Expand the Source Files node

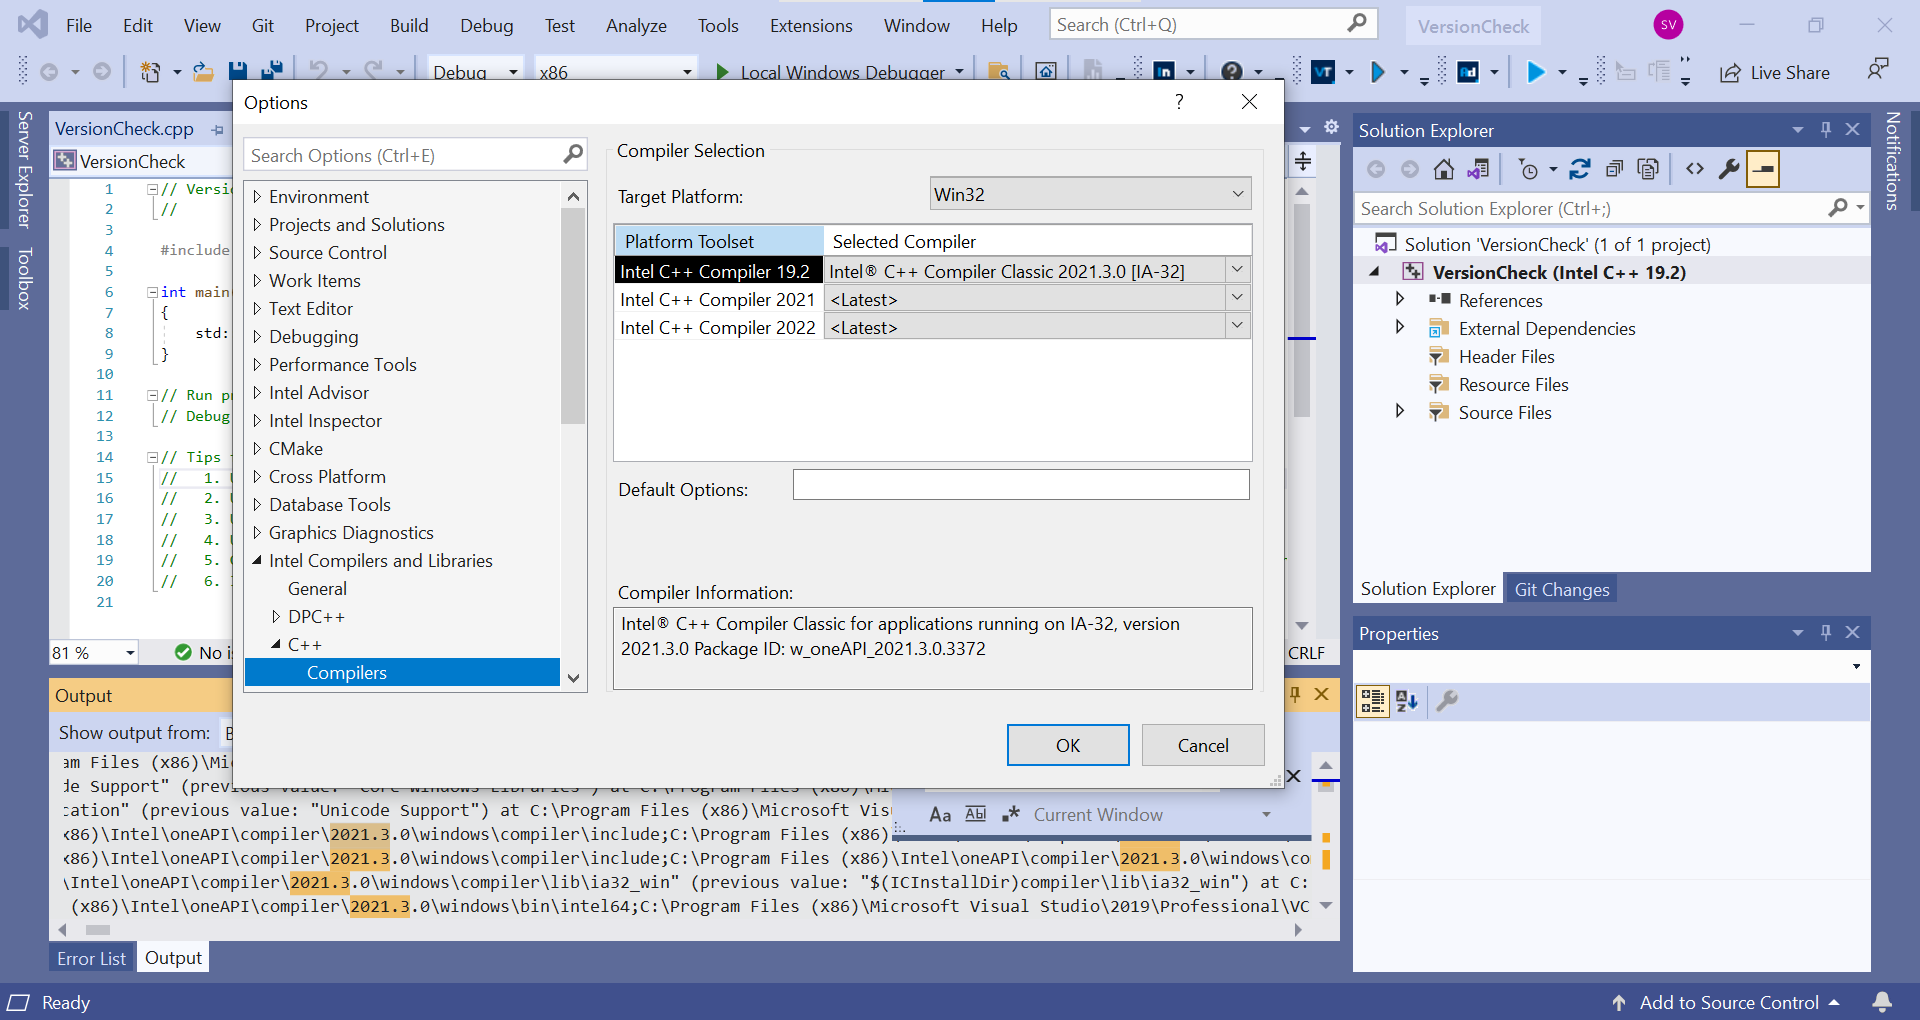[1399, 411]
